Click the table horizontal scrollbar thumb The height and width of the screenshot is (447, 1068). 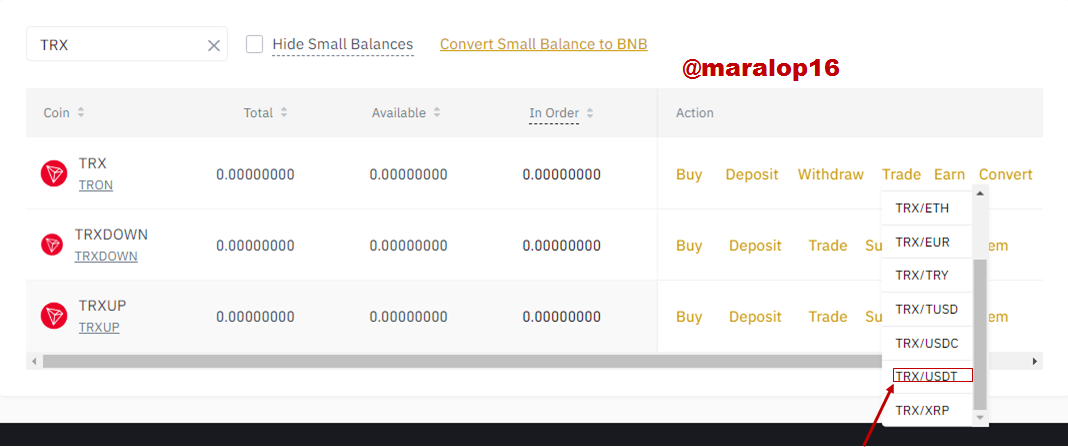tap(463, 360)
